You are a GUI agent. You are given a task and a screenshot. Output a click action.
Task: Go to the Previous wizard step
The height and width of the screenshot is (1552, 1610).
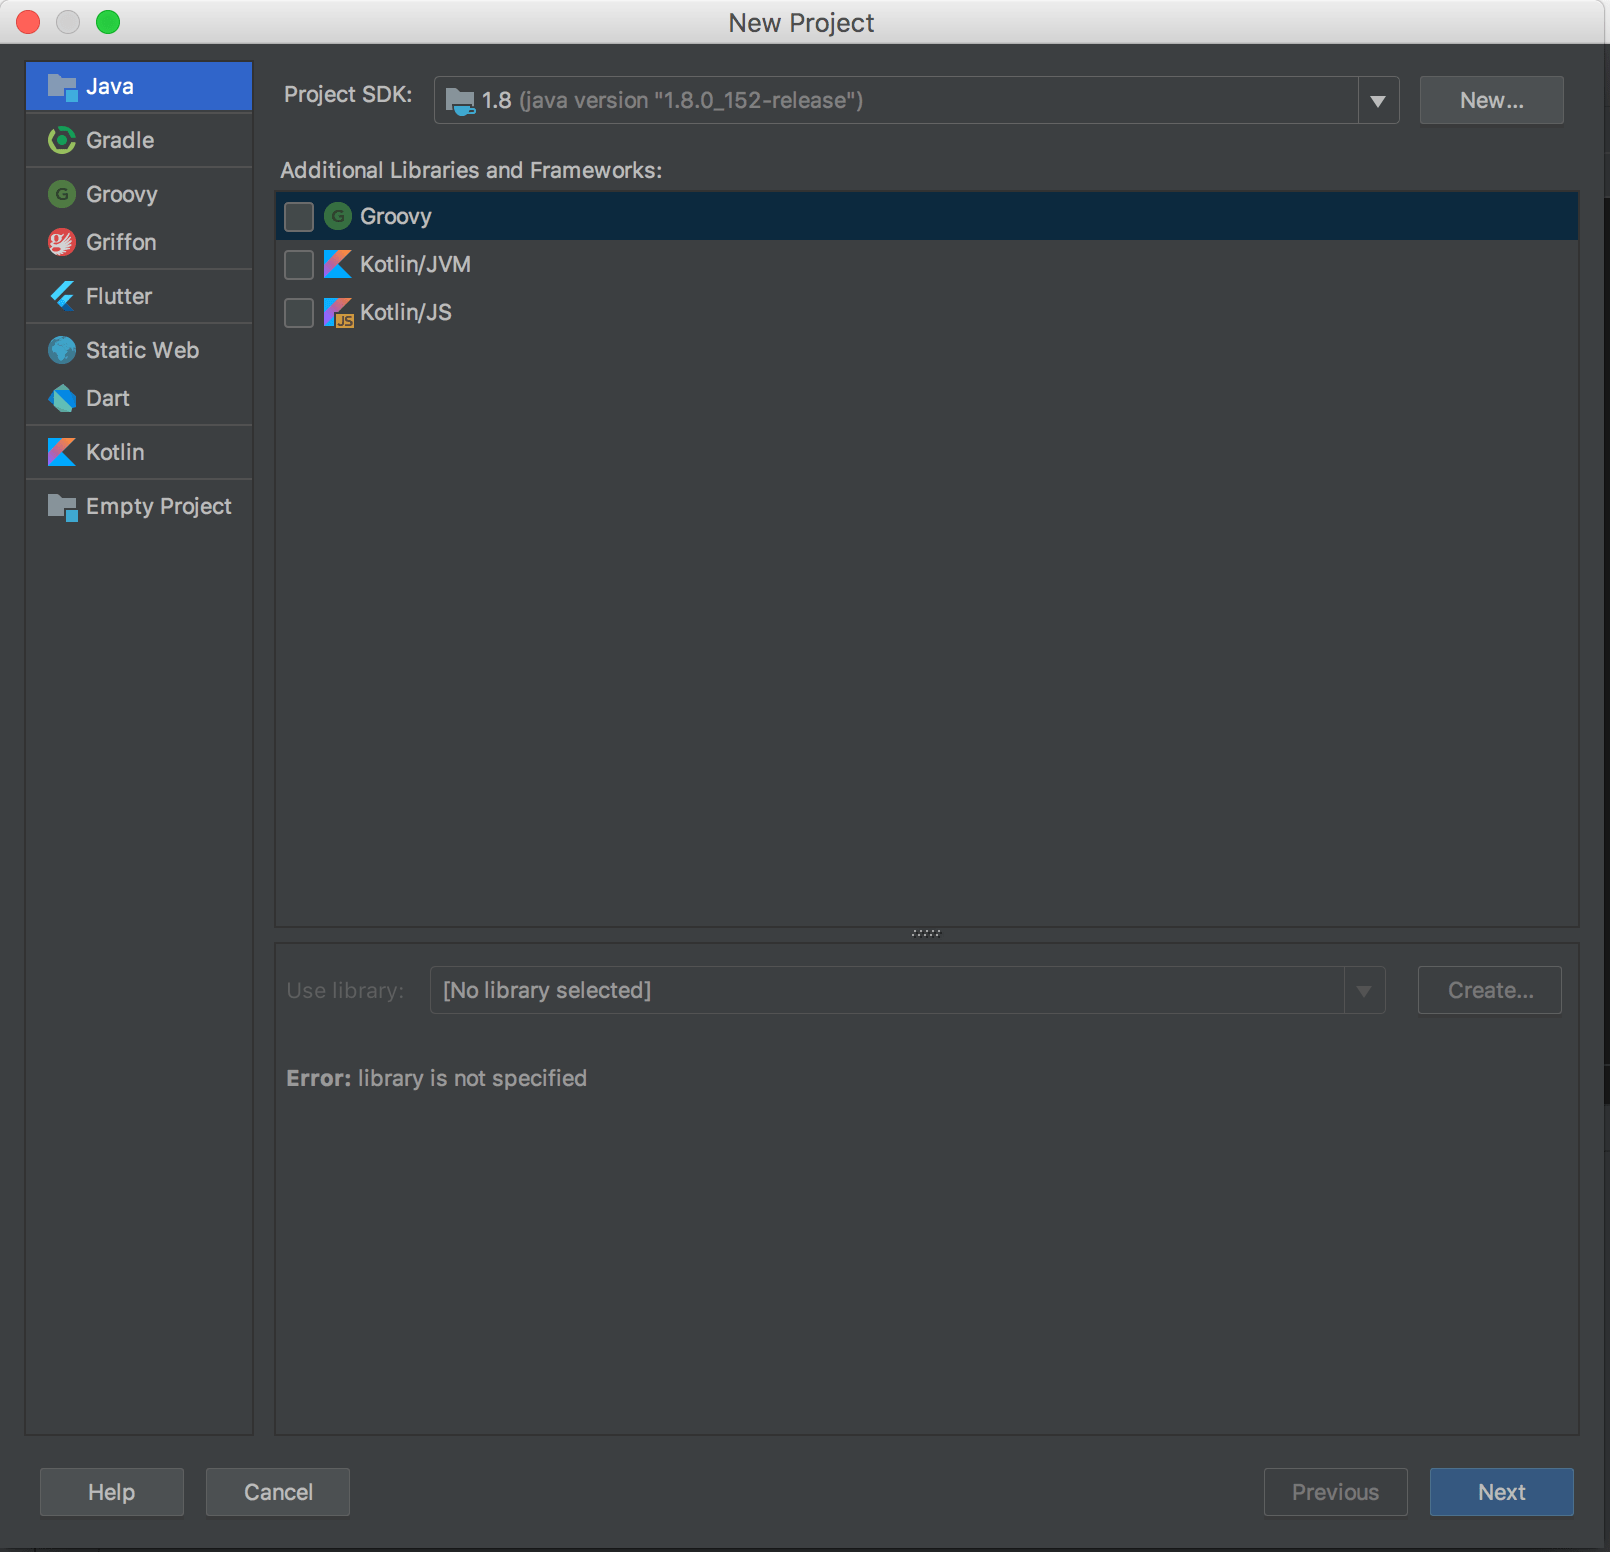pos(1336,1492)
